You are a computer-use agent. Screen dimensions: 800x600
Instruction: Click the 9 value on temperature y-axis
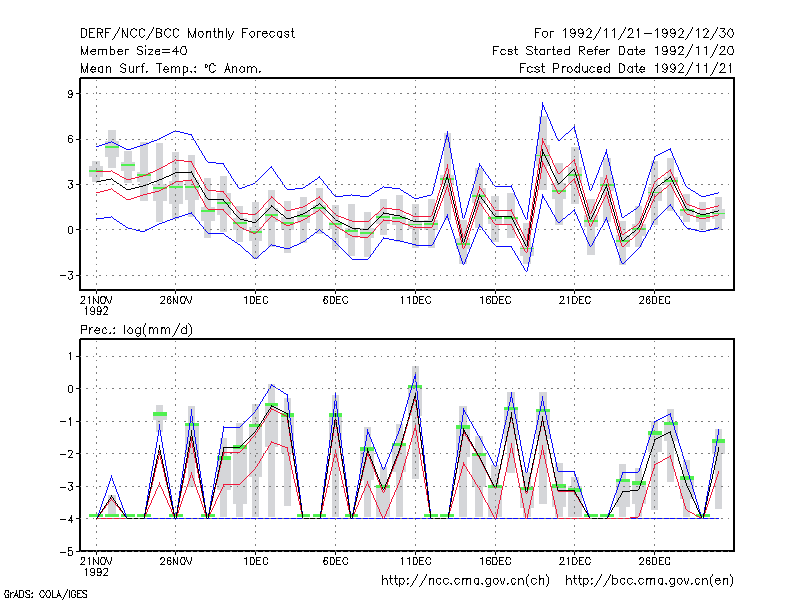(x=70, y=94)
